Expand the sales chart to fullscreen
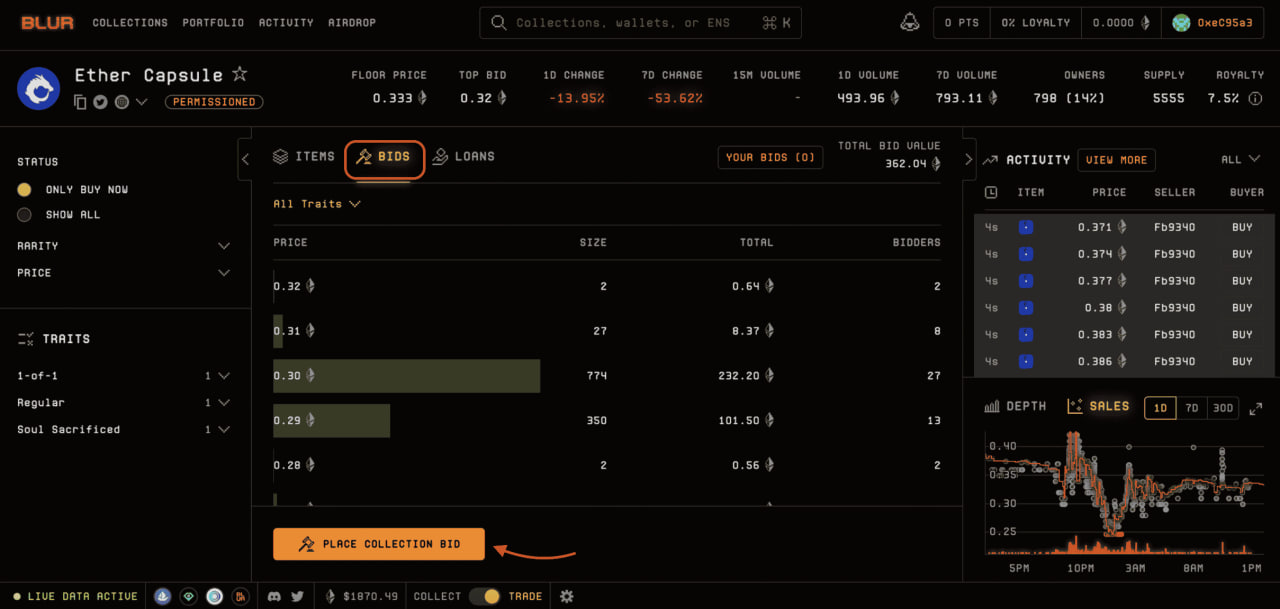 (1256, 407)
